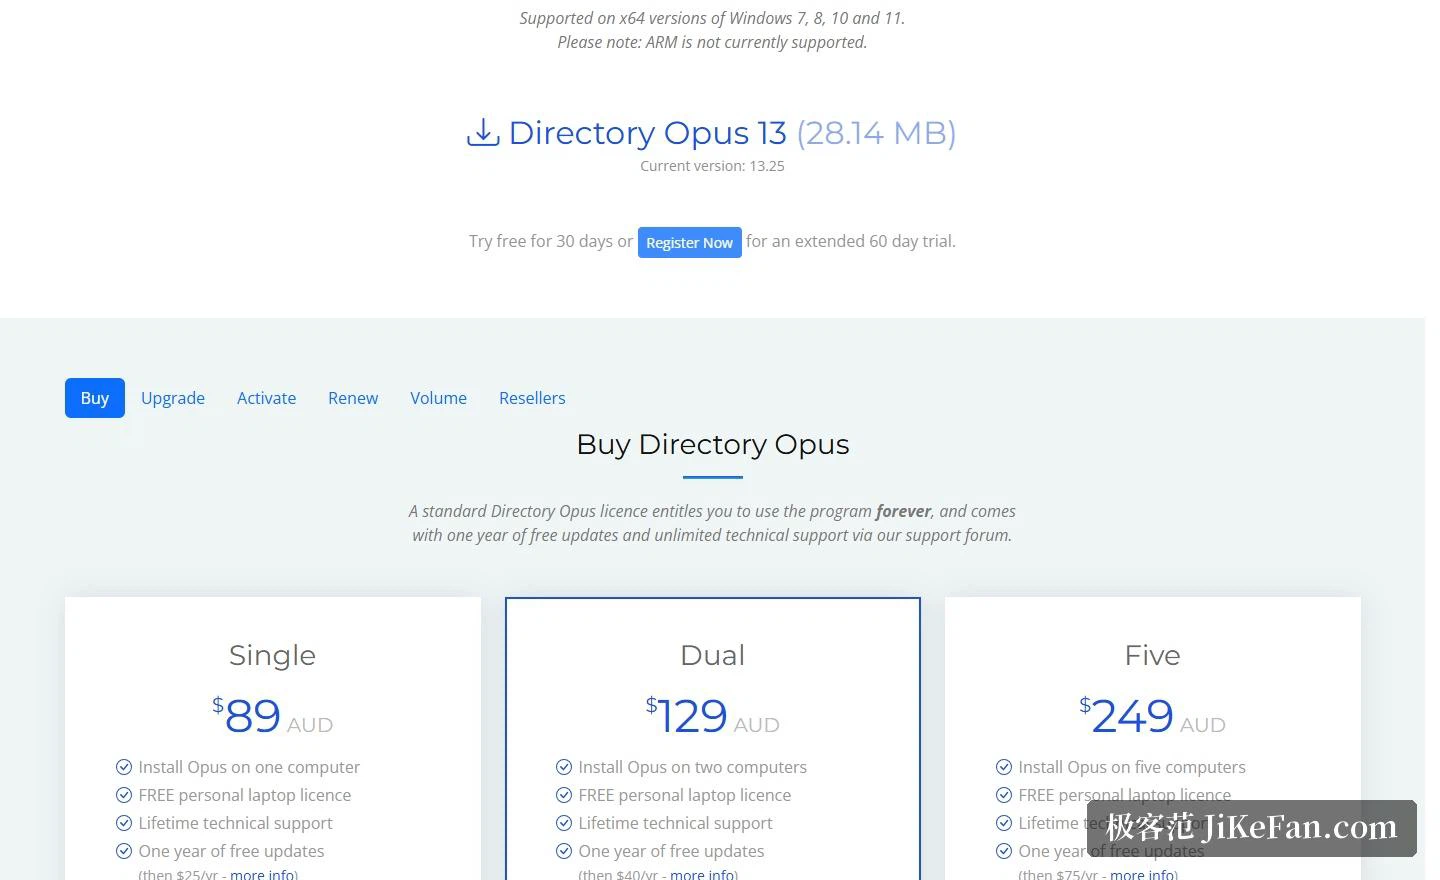Image resolution: width=1440 pixels, height=880 pixels.
Task: Click check icon beside 'Install Opus on five computers'
Action: pos(1004,767)
